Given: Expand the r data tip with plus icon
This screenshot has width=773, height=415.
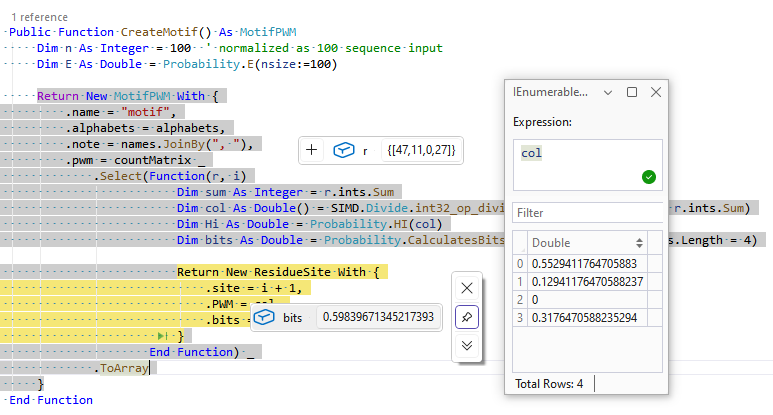Looking at the screenshot, I should tap(312, 150).
